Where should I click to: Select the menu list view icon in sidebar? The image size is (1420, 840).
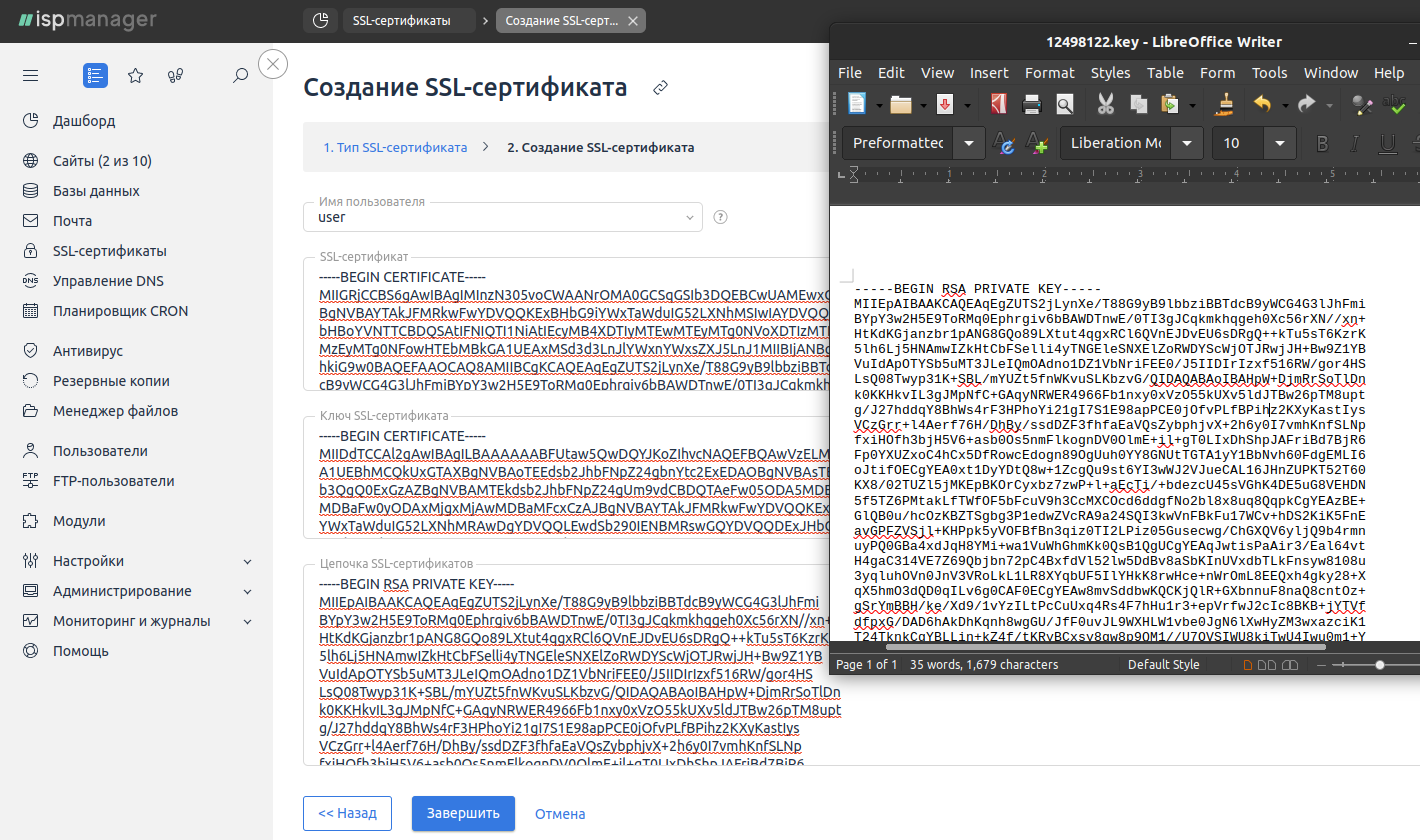[x=95, y=75]
